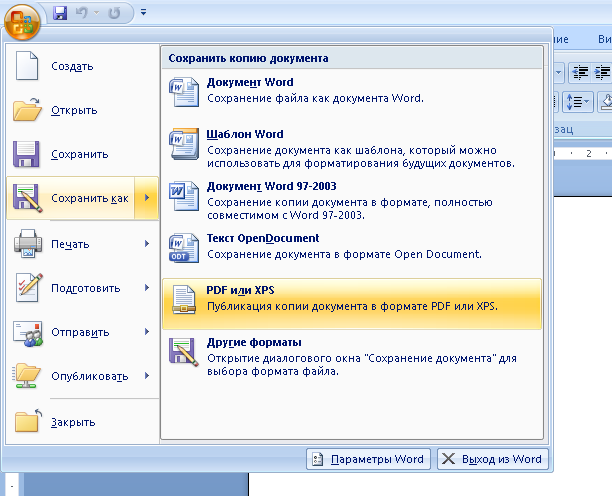The width and height of the screenshot is (612, 496).
Task: Click the closed folder icon for Закрыть
Action: 28,421
